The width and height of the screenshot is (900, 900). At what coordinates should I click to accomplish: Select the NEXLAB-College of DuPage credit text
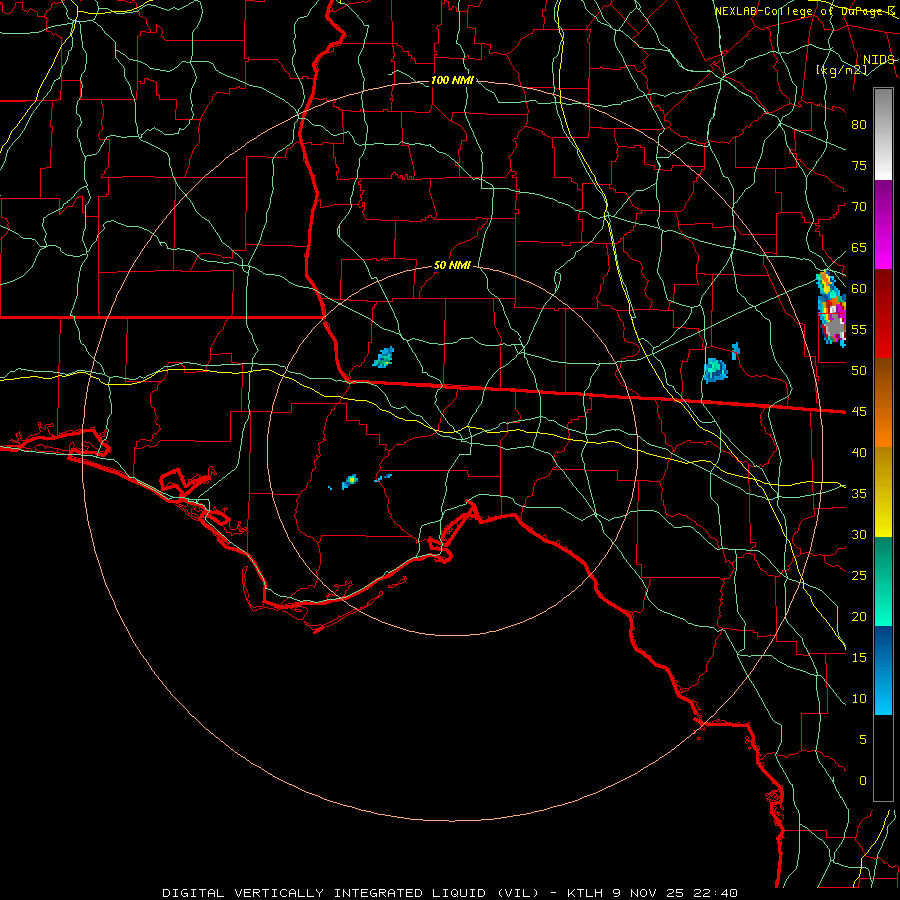(x=804, y=11)
